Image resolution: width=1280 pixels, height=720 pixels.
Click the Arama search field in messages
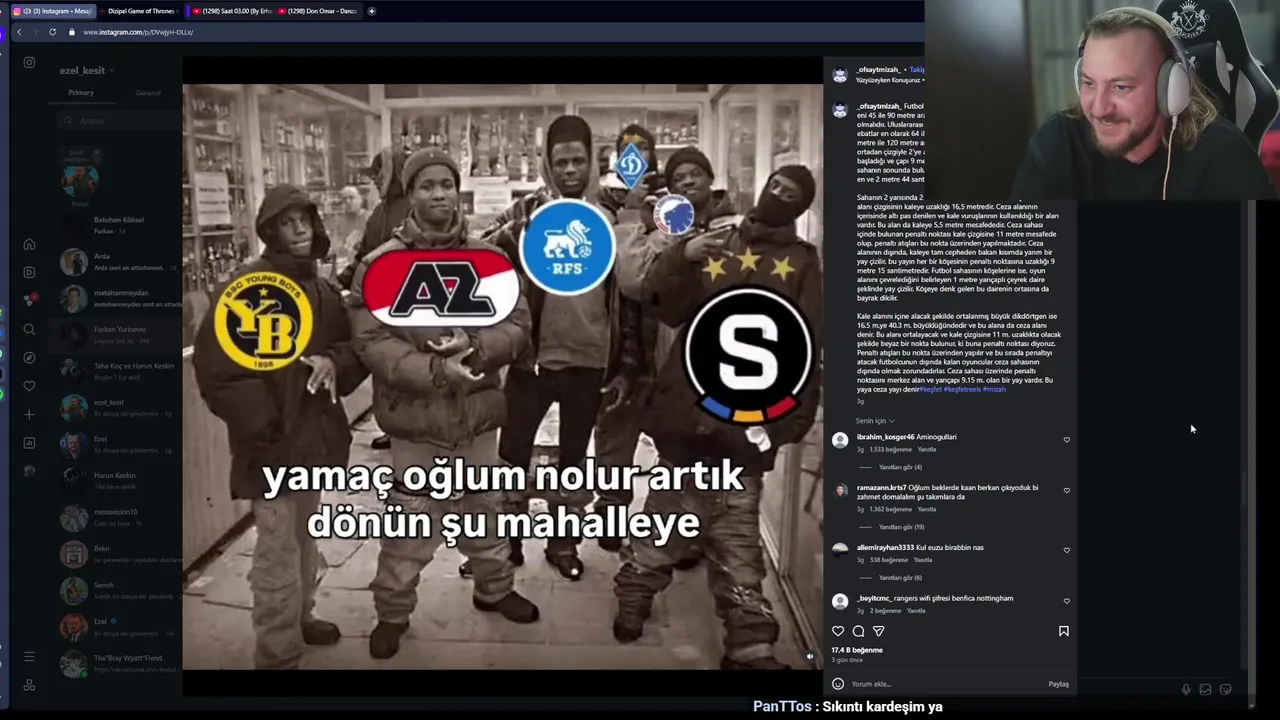pos(119,121)
